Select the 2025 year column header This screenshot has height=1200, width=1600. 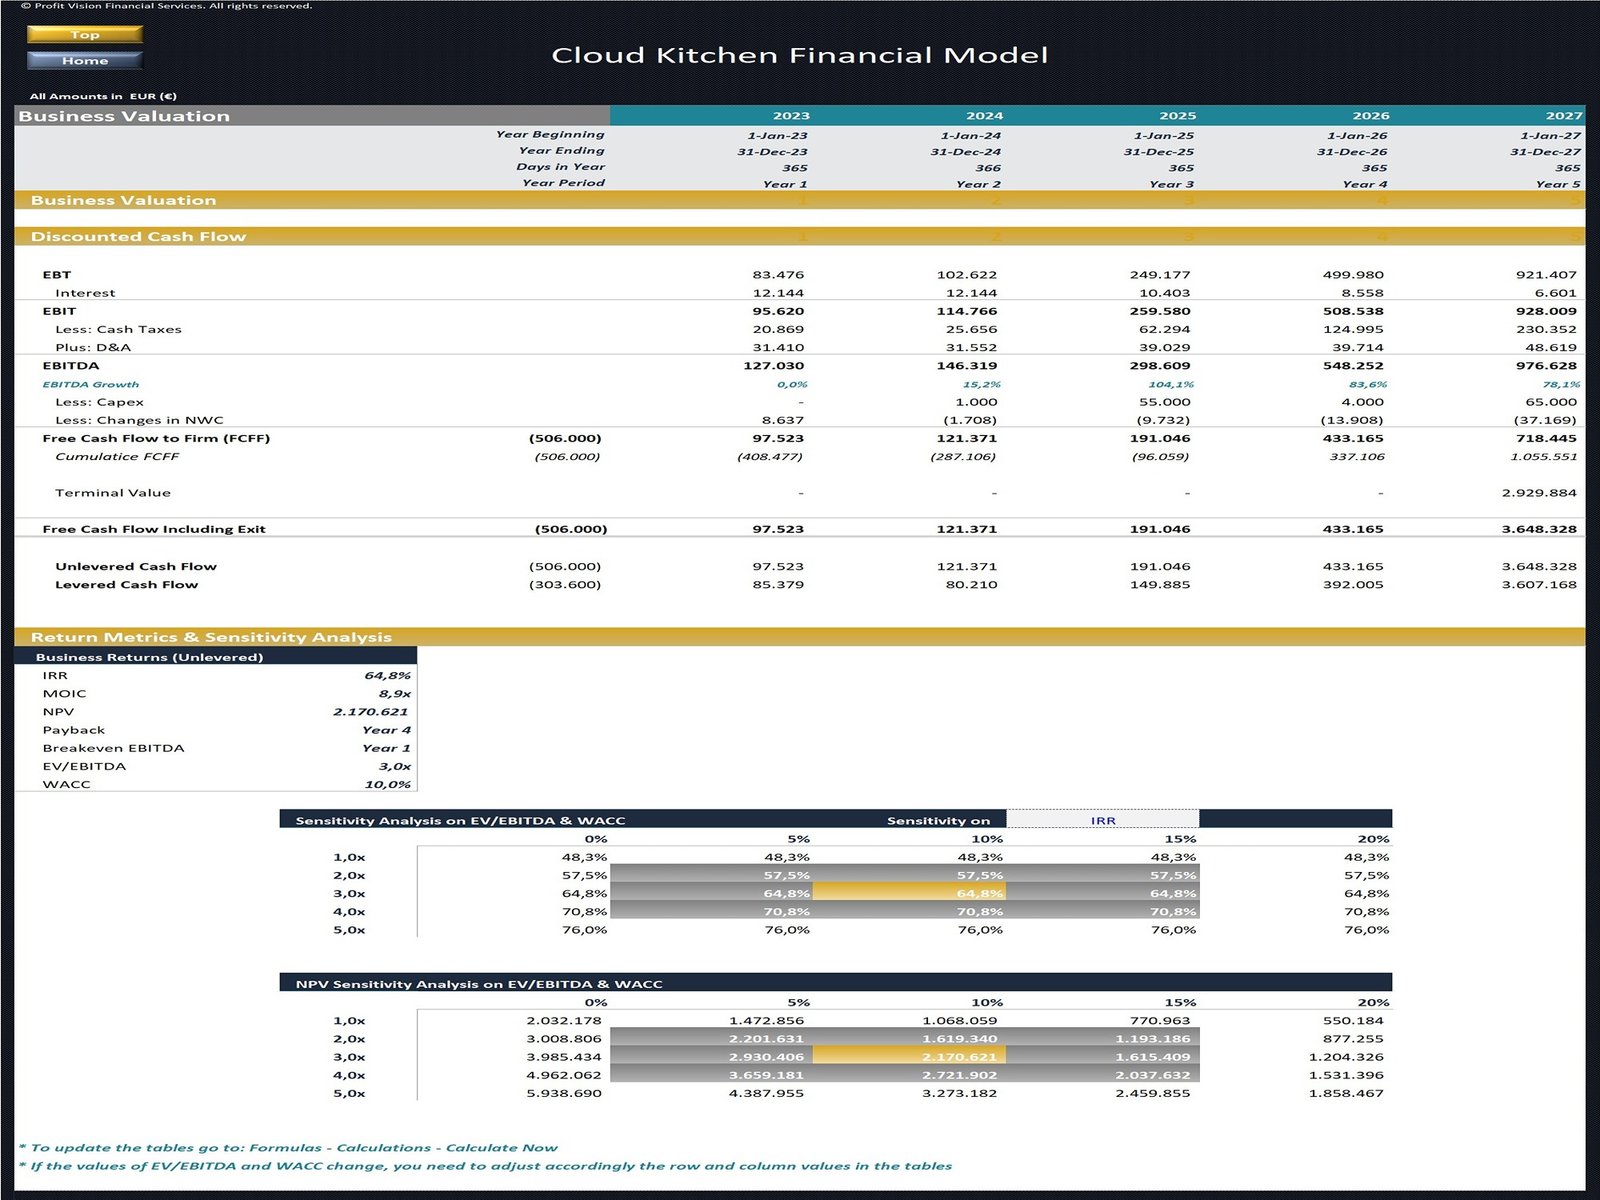pos(1177,116)
